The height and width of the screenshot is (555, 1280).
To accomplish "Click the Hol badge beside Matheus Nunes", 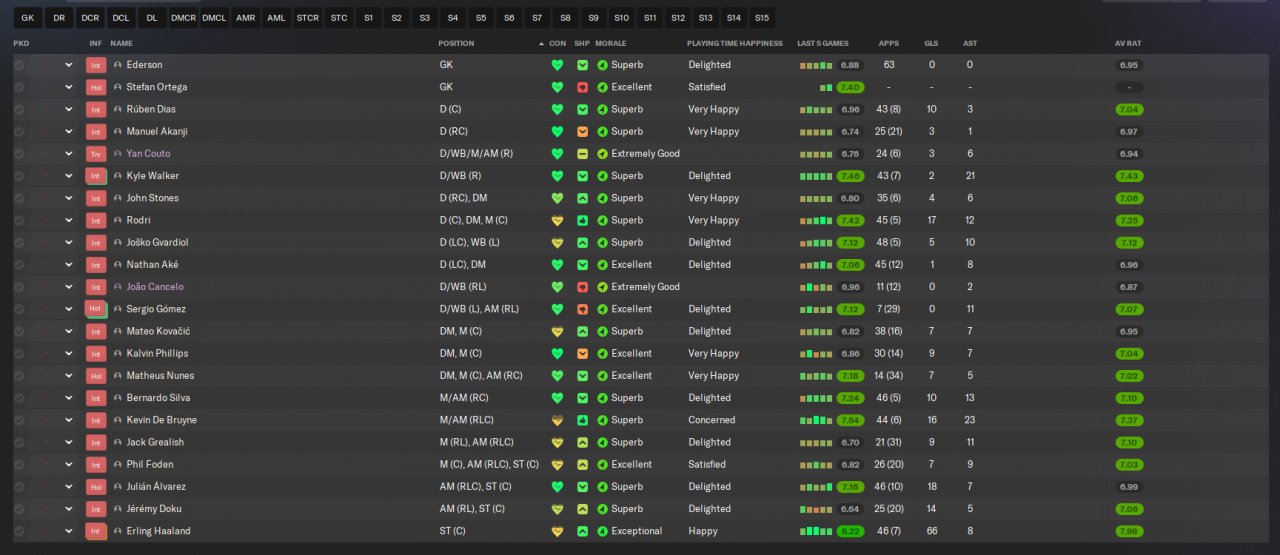I will tap(96, 376).
